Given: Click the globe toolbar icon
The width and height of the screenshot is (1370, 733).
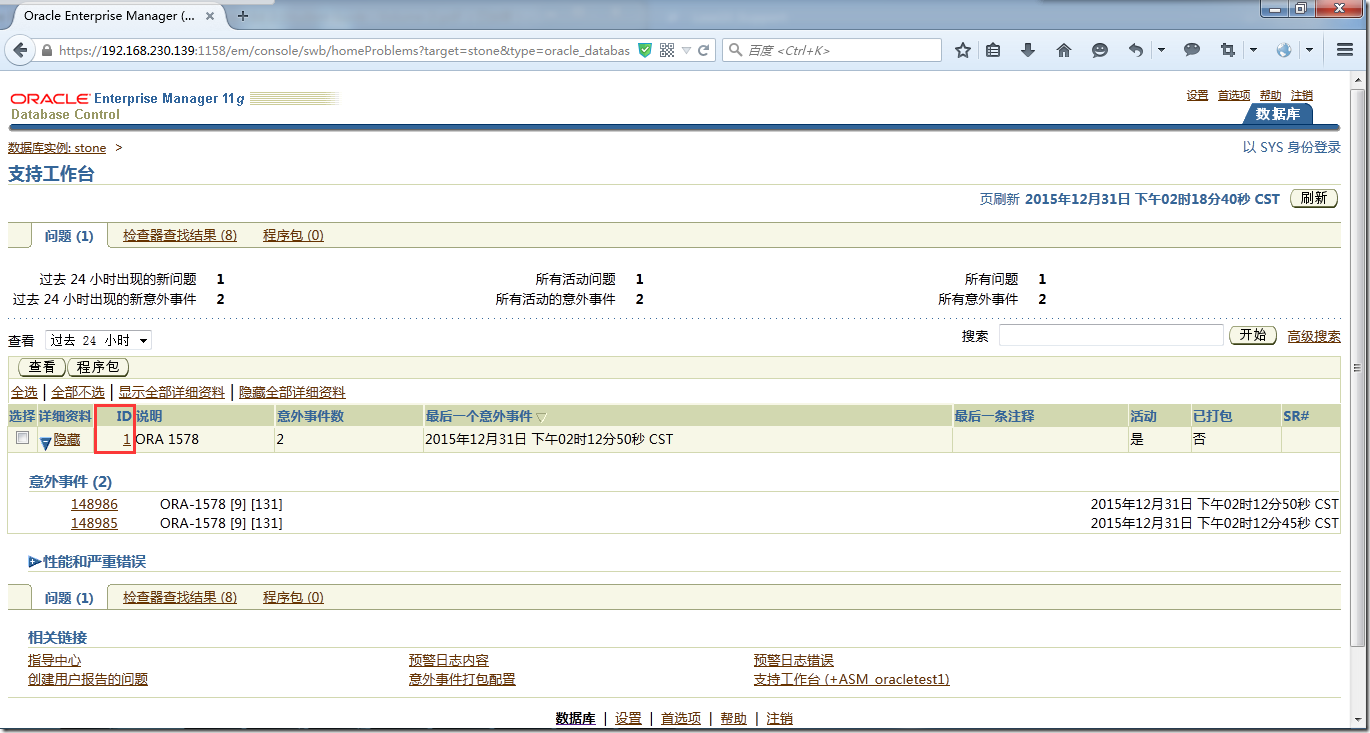Looking at the screenshot, I should click(x=1284, y=50).
